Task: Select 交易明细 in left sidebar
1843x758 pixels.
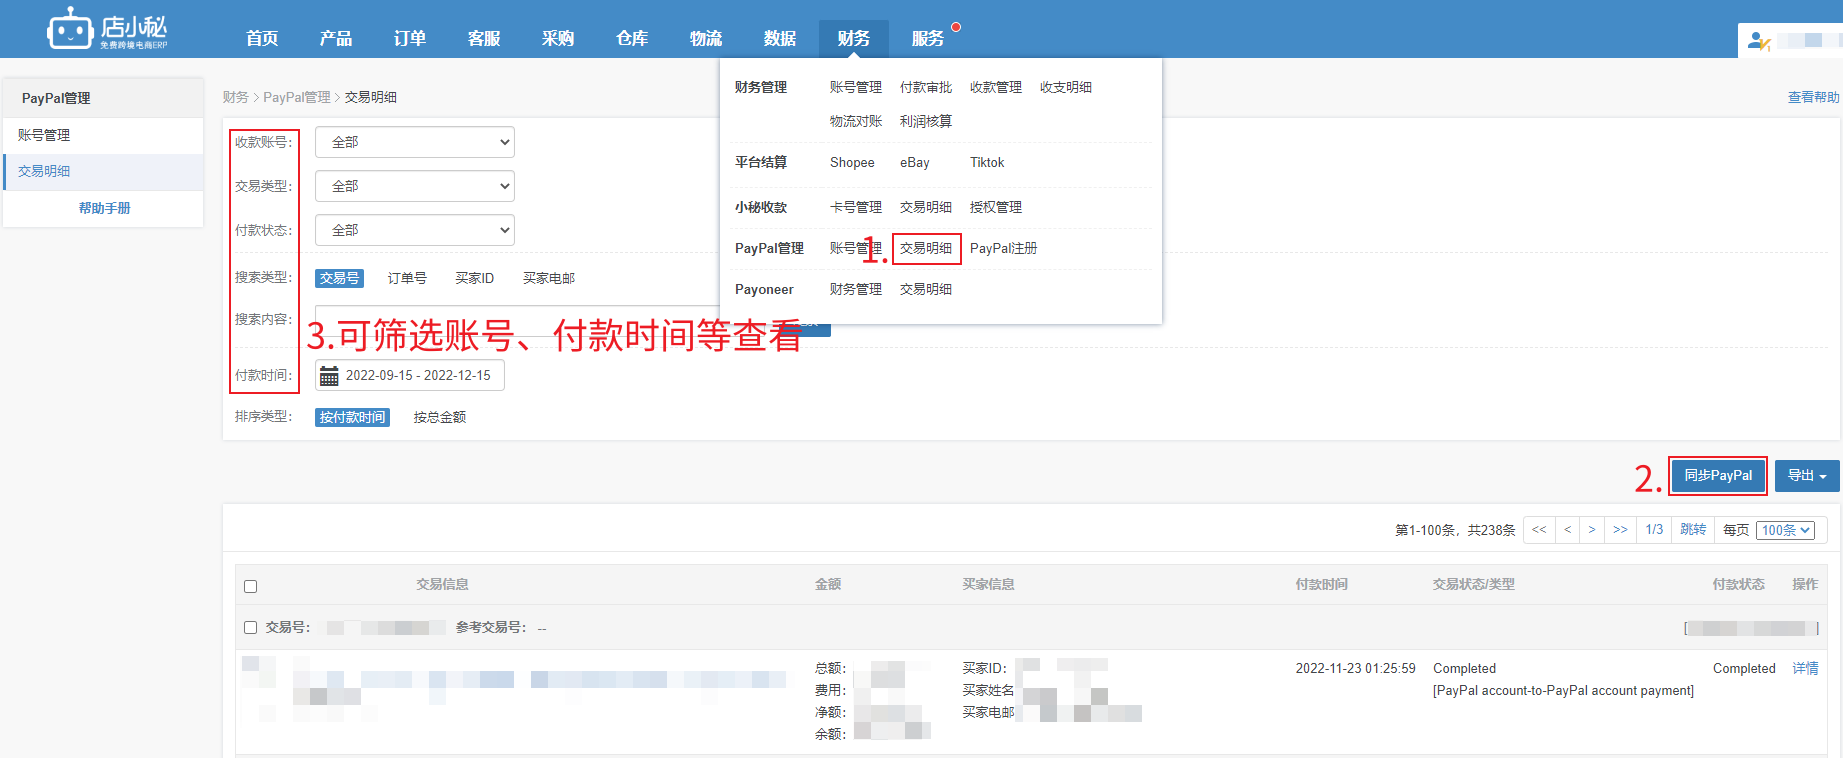Action: (104, 171)
